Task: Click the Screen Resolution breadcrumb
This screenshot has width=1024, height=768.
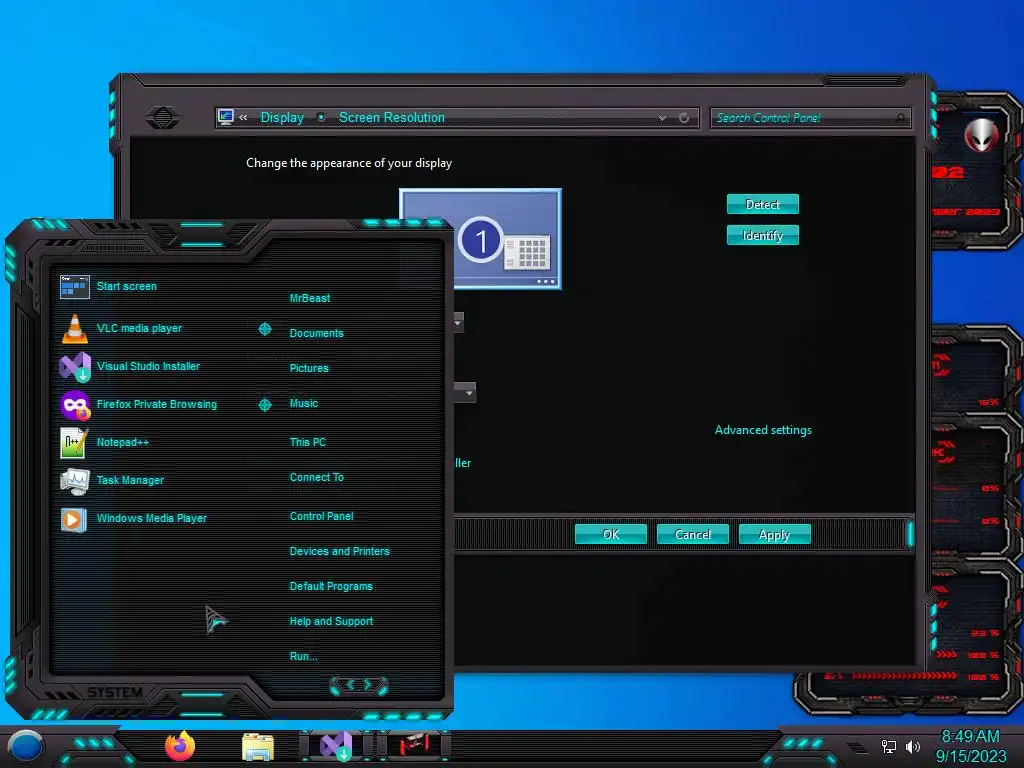Action: pos(392,118)
